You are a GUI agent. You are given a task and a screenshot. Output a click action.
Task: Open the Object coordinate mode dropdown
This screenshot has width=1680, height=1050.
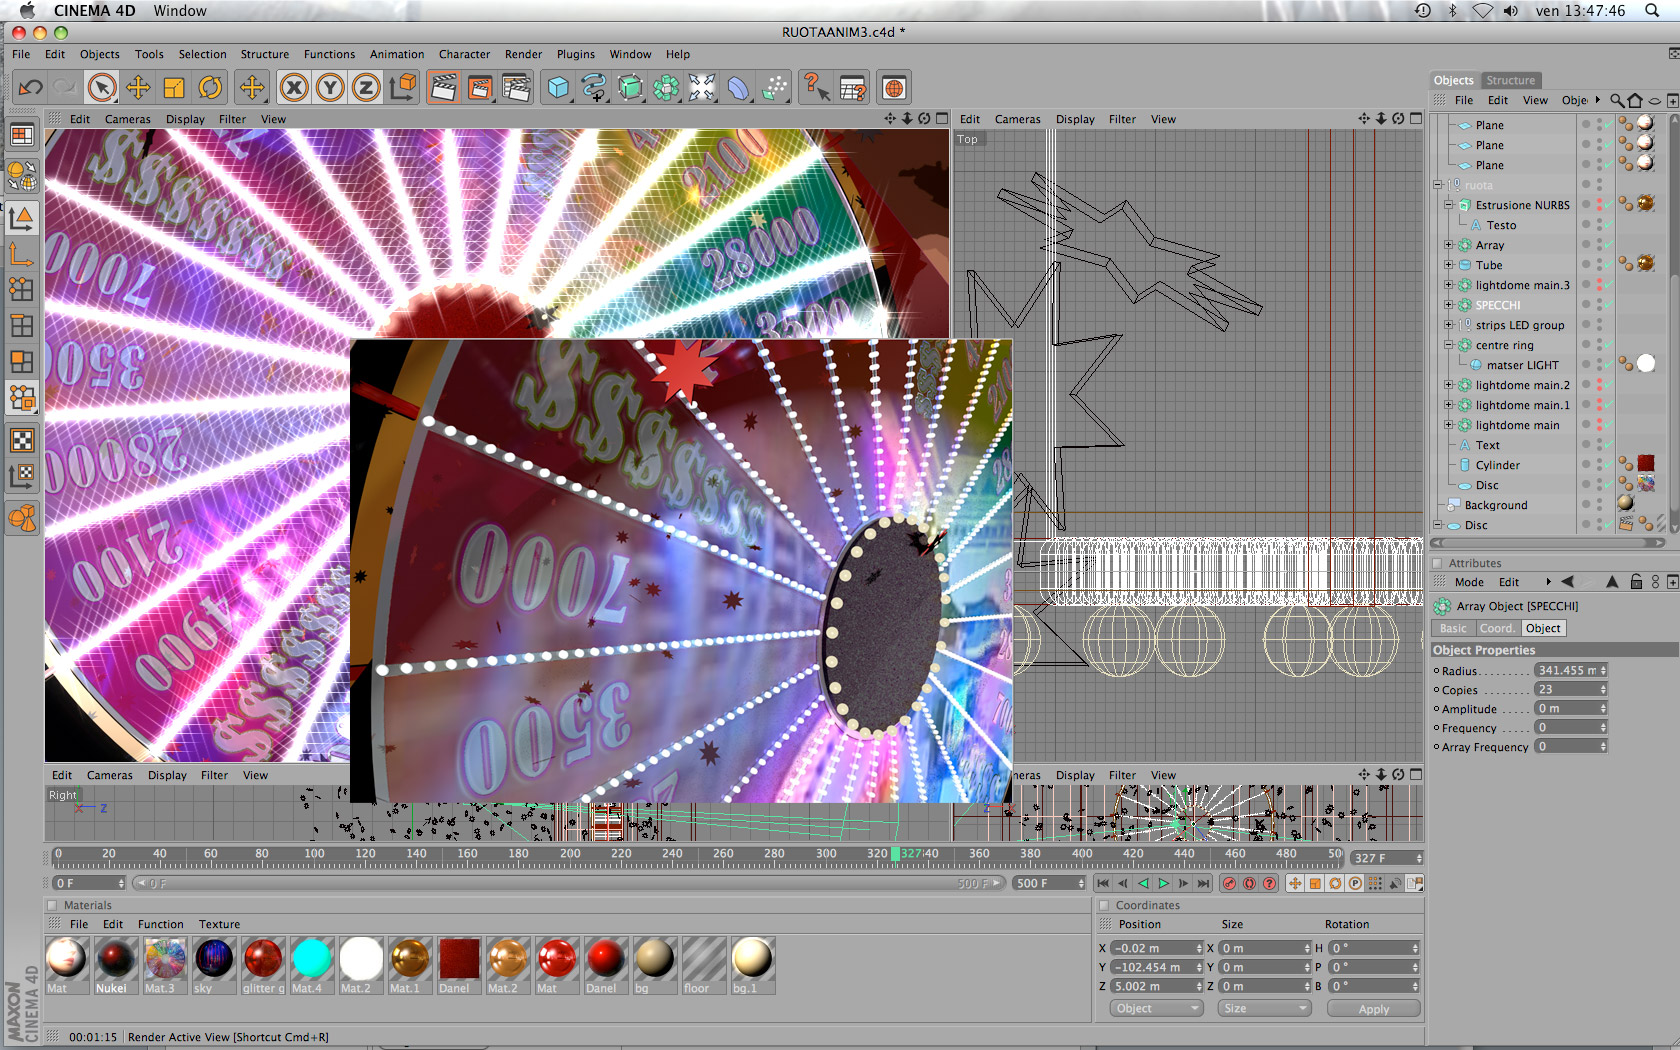[x=1156, y=1008]
